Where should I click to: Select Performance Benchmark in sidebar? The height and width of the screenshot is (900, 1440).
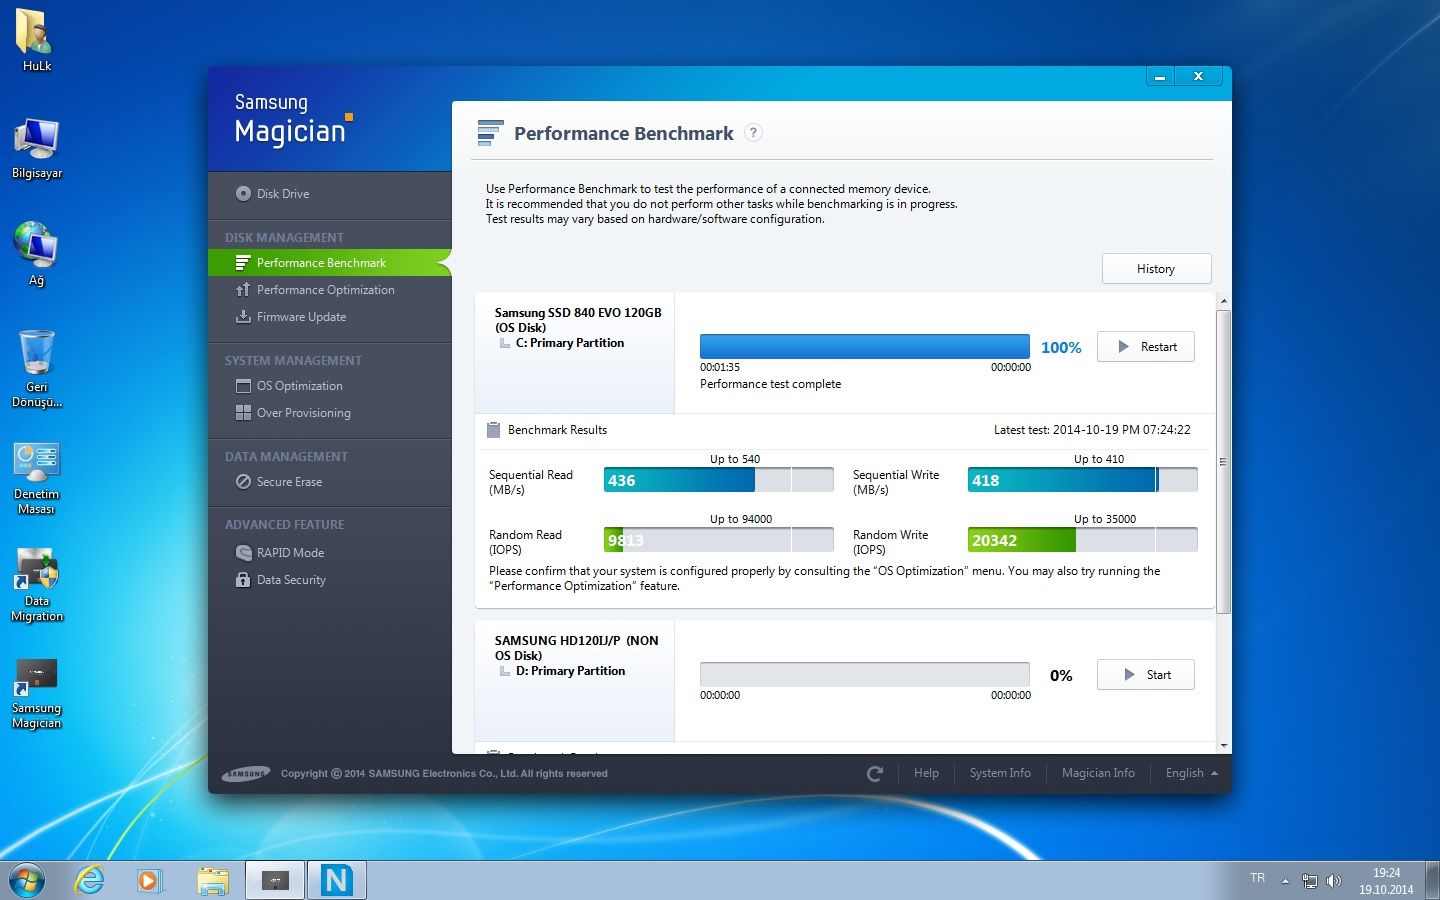tap(330, 263)
